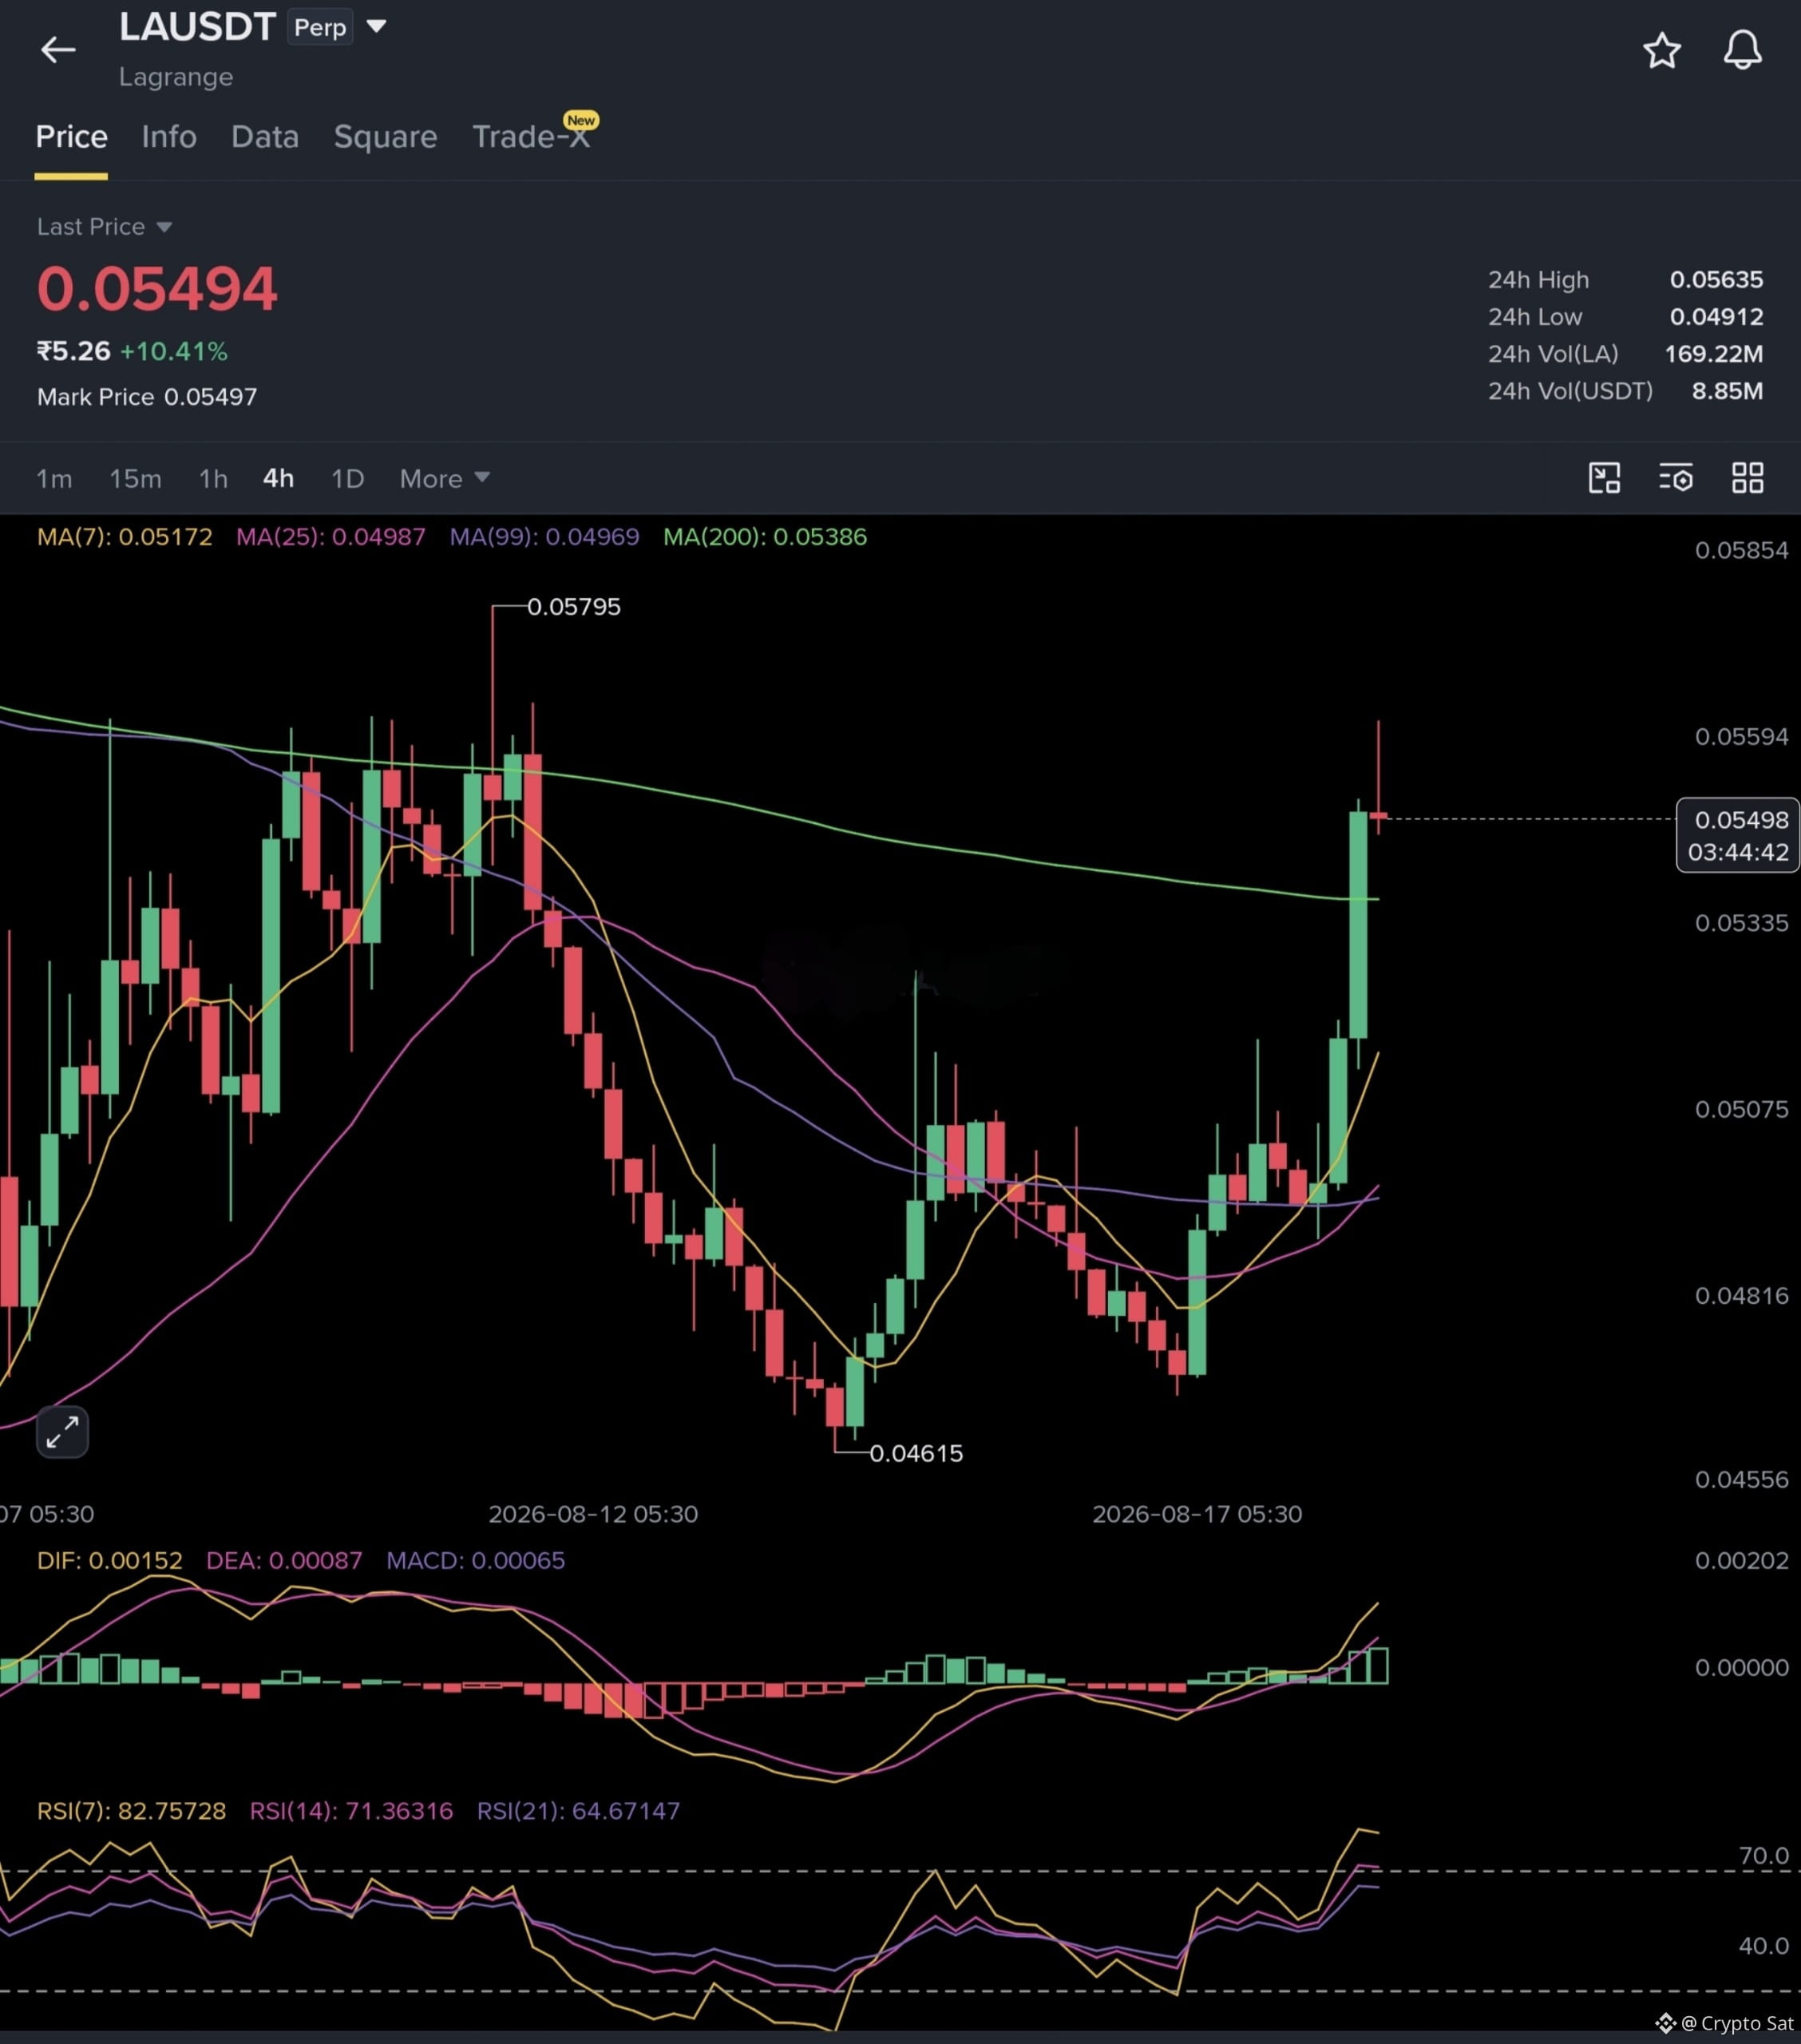
Task: Expand the More timeframes dropdown
Action: 444,479
